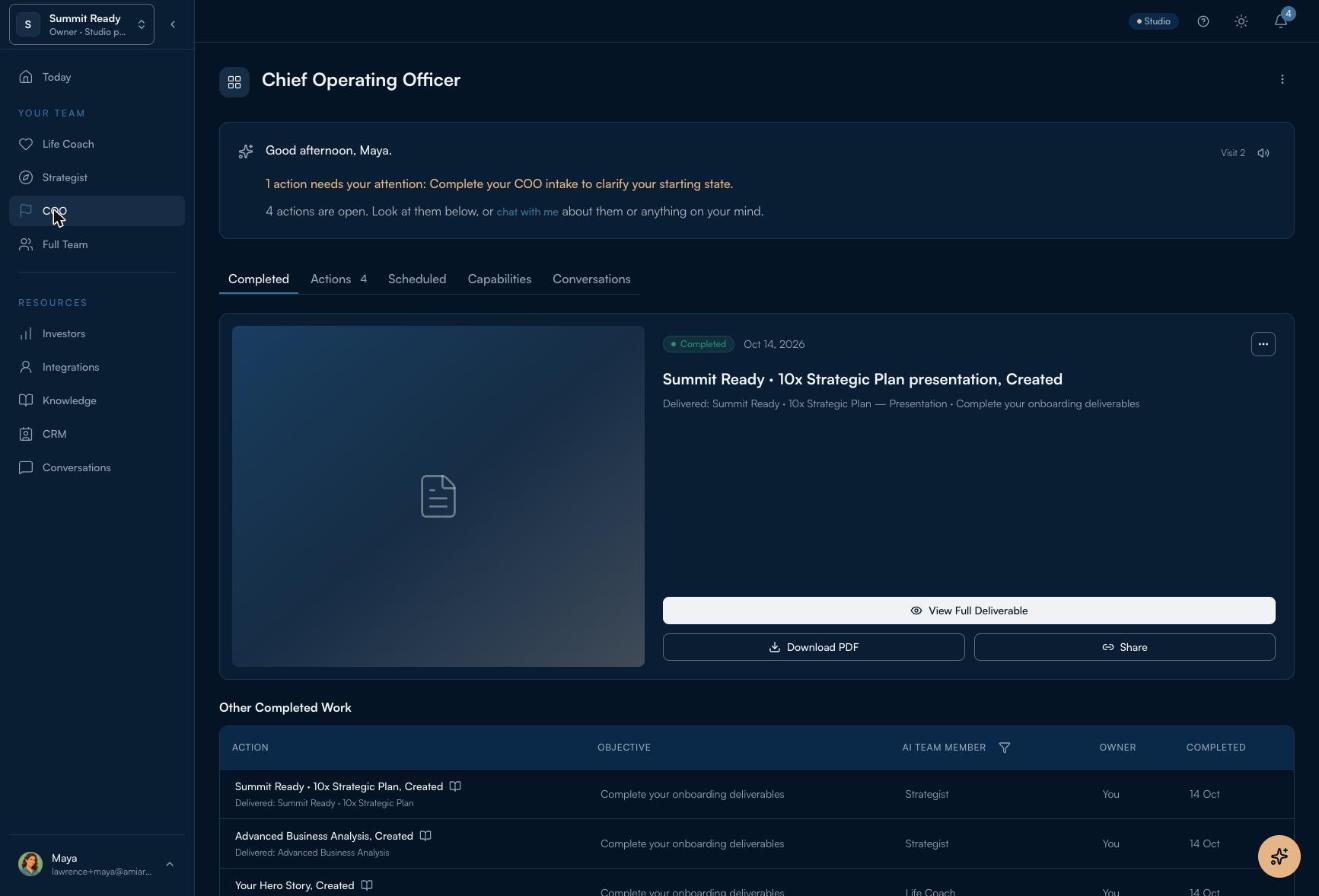Click the Share button

click(1124, 647)
